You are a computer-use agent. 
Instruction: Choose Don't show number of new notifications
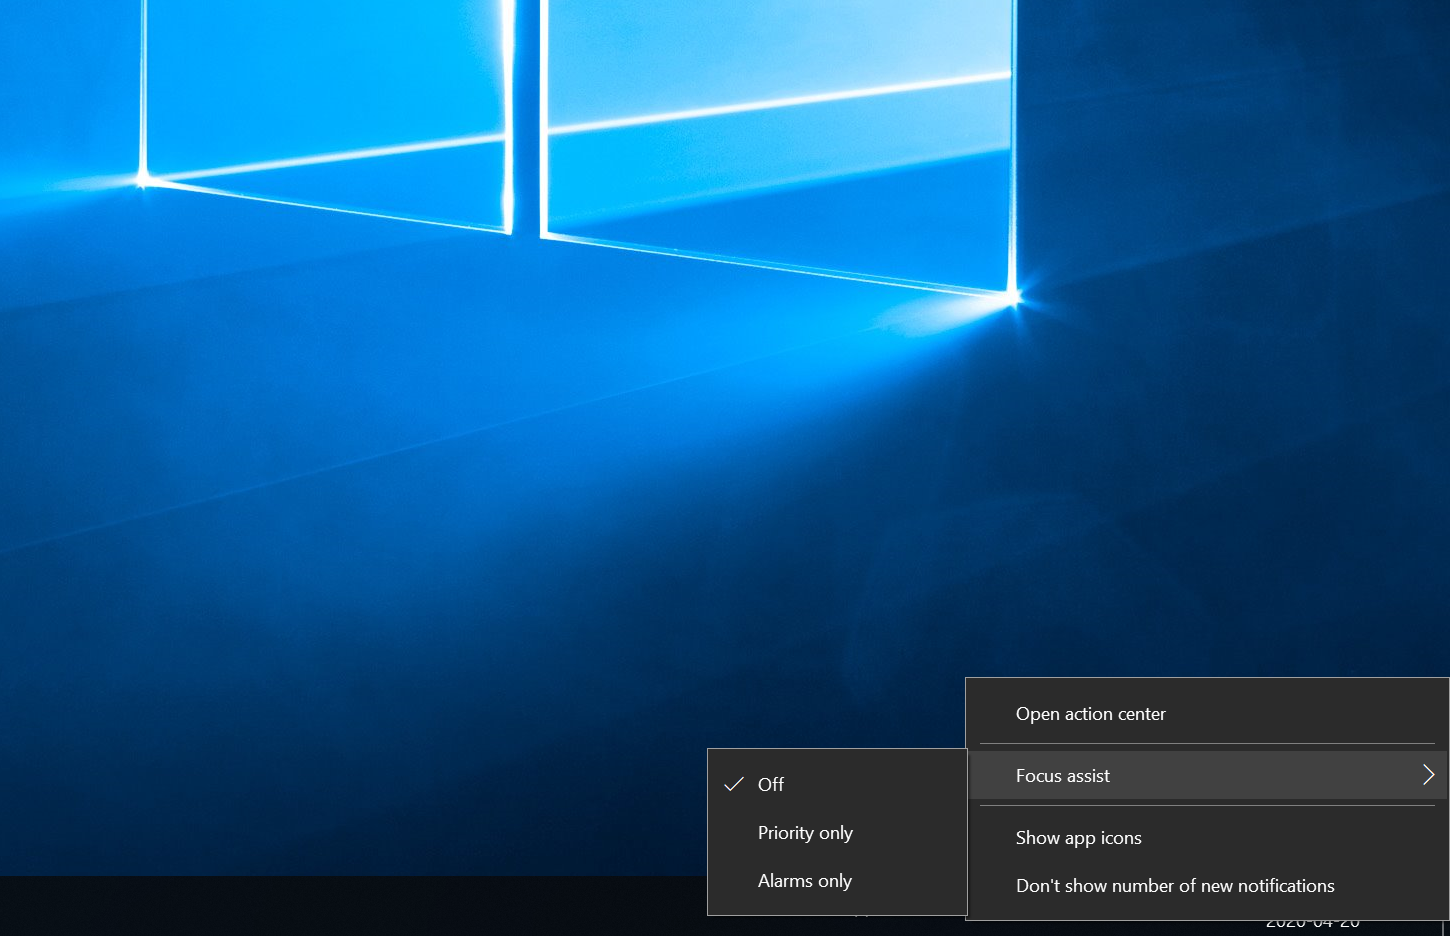click(x=1175, y=886)
